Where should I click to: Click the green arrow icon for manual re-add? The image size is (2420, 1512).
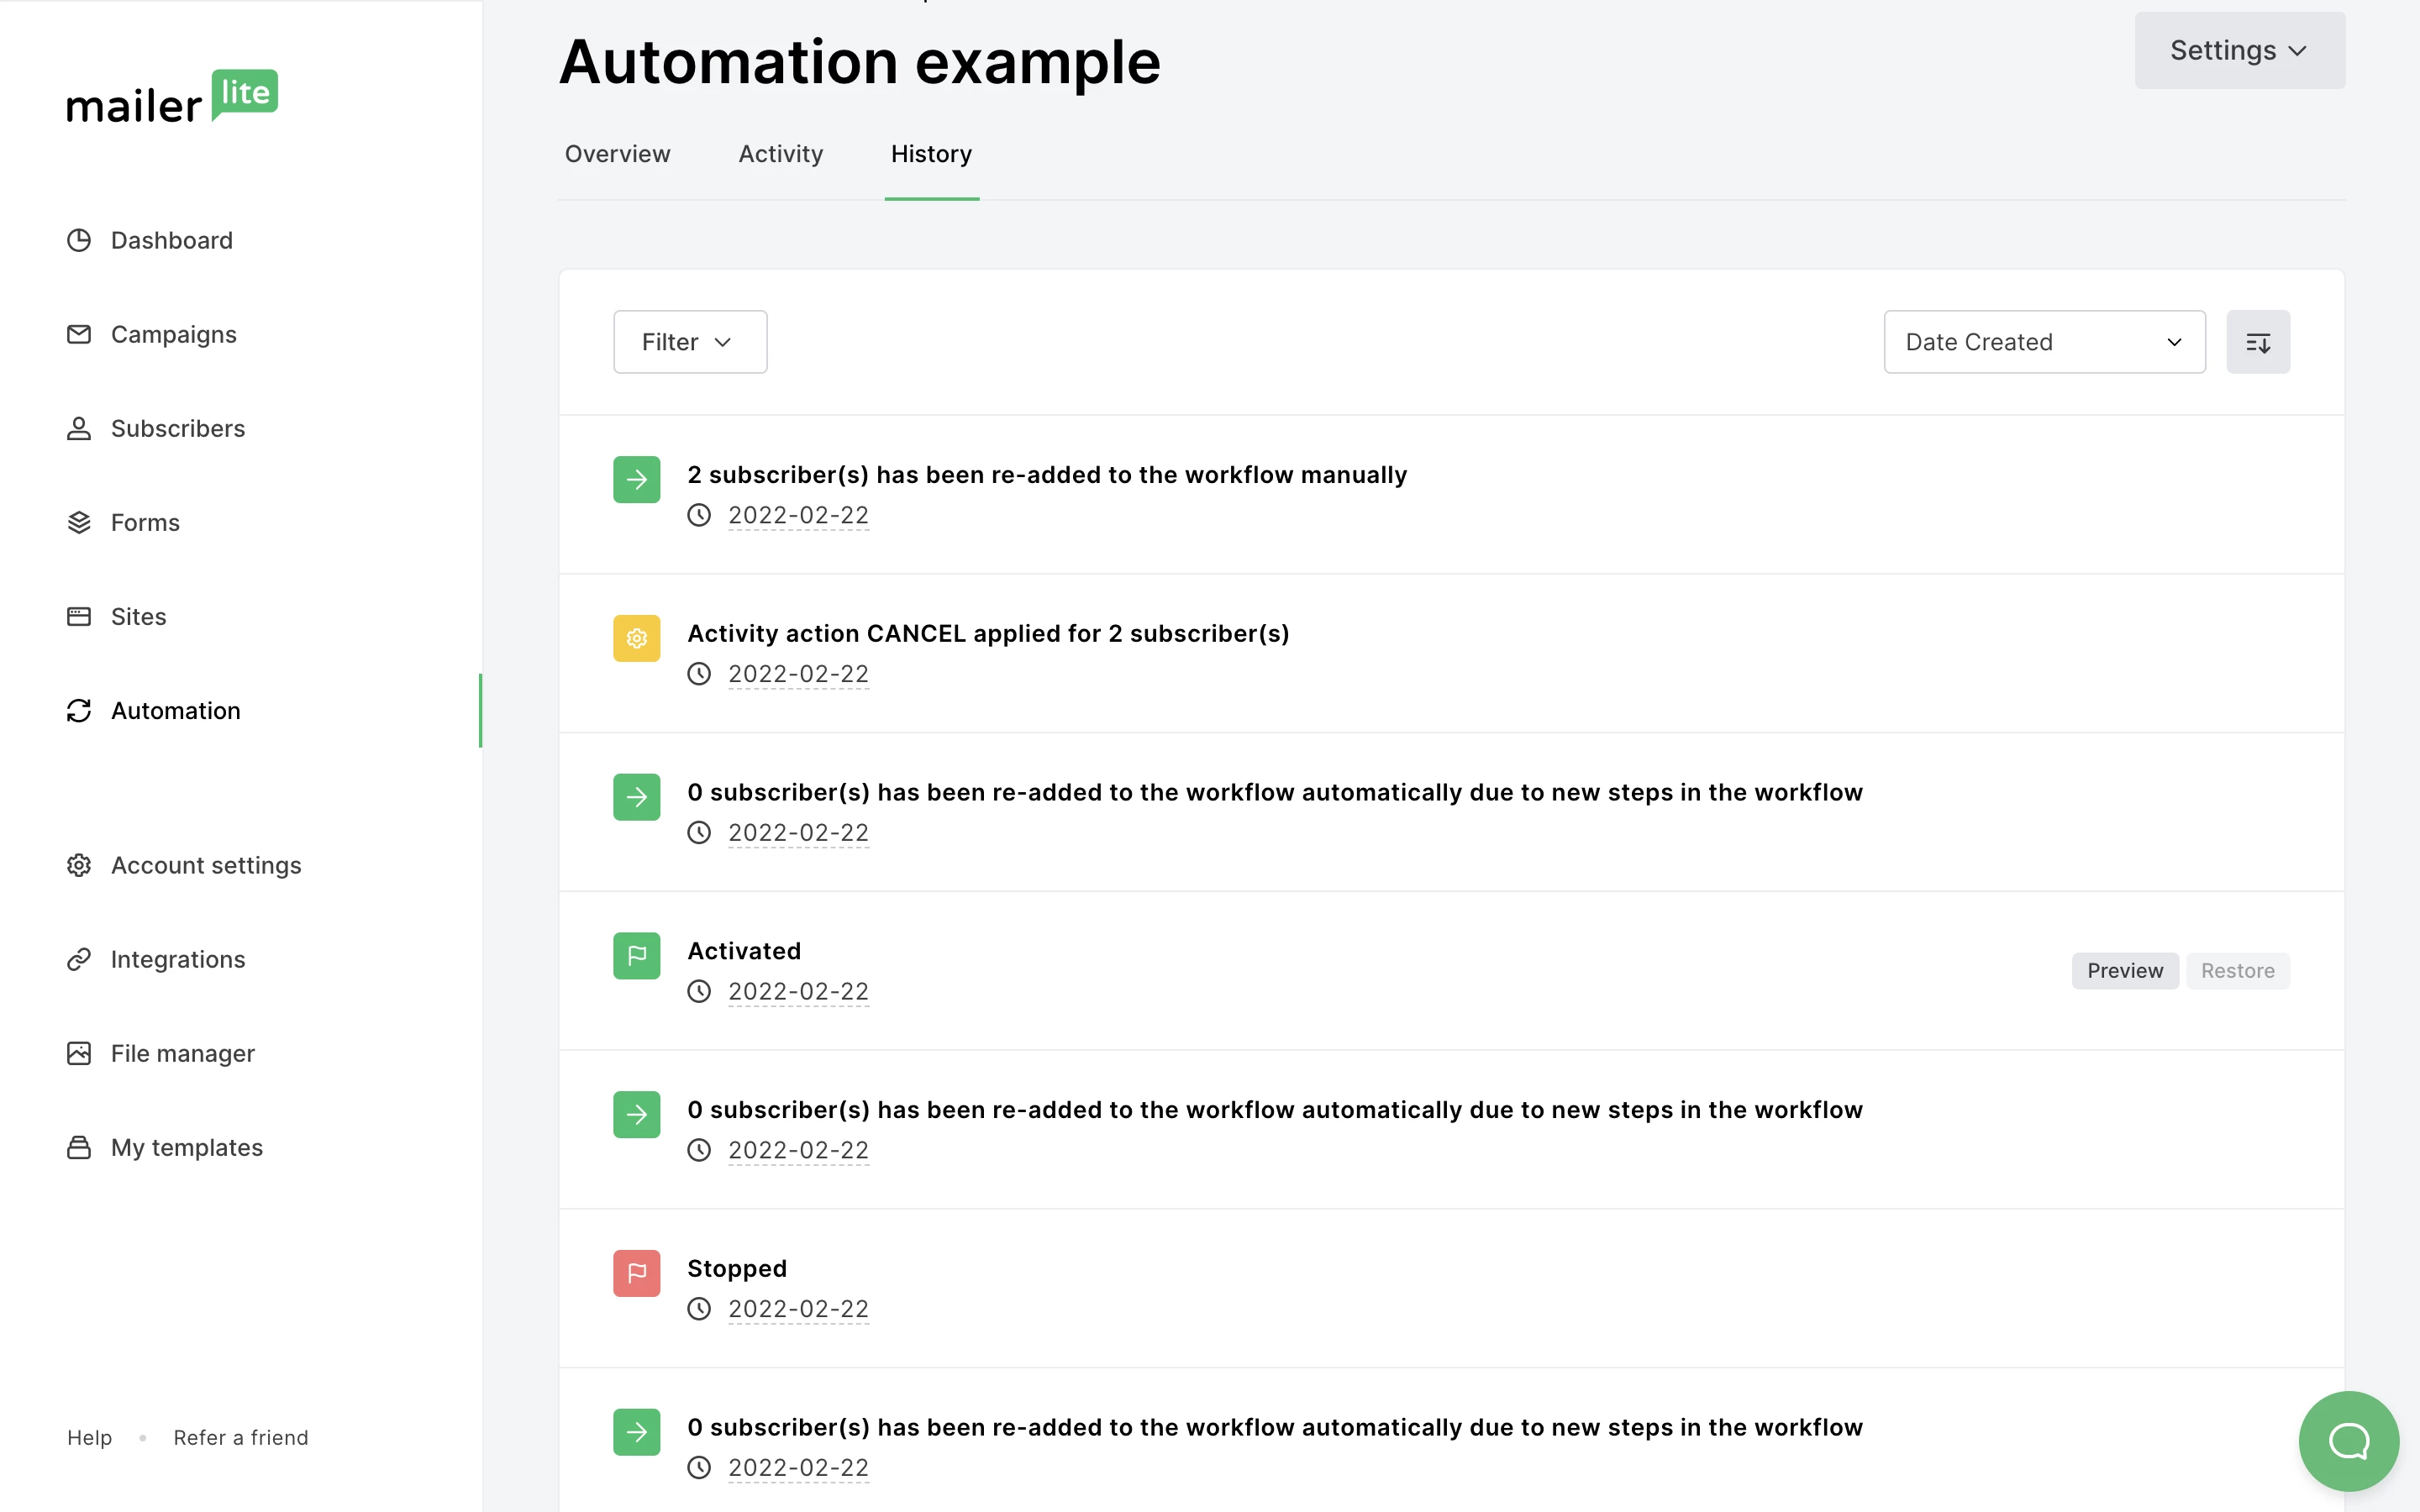[x=636, y=480]
